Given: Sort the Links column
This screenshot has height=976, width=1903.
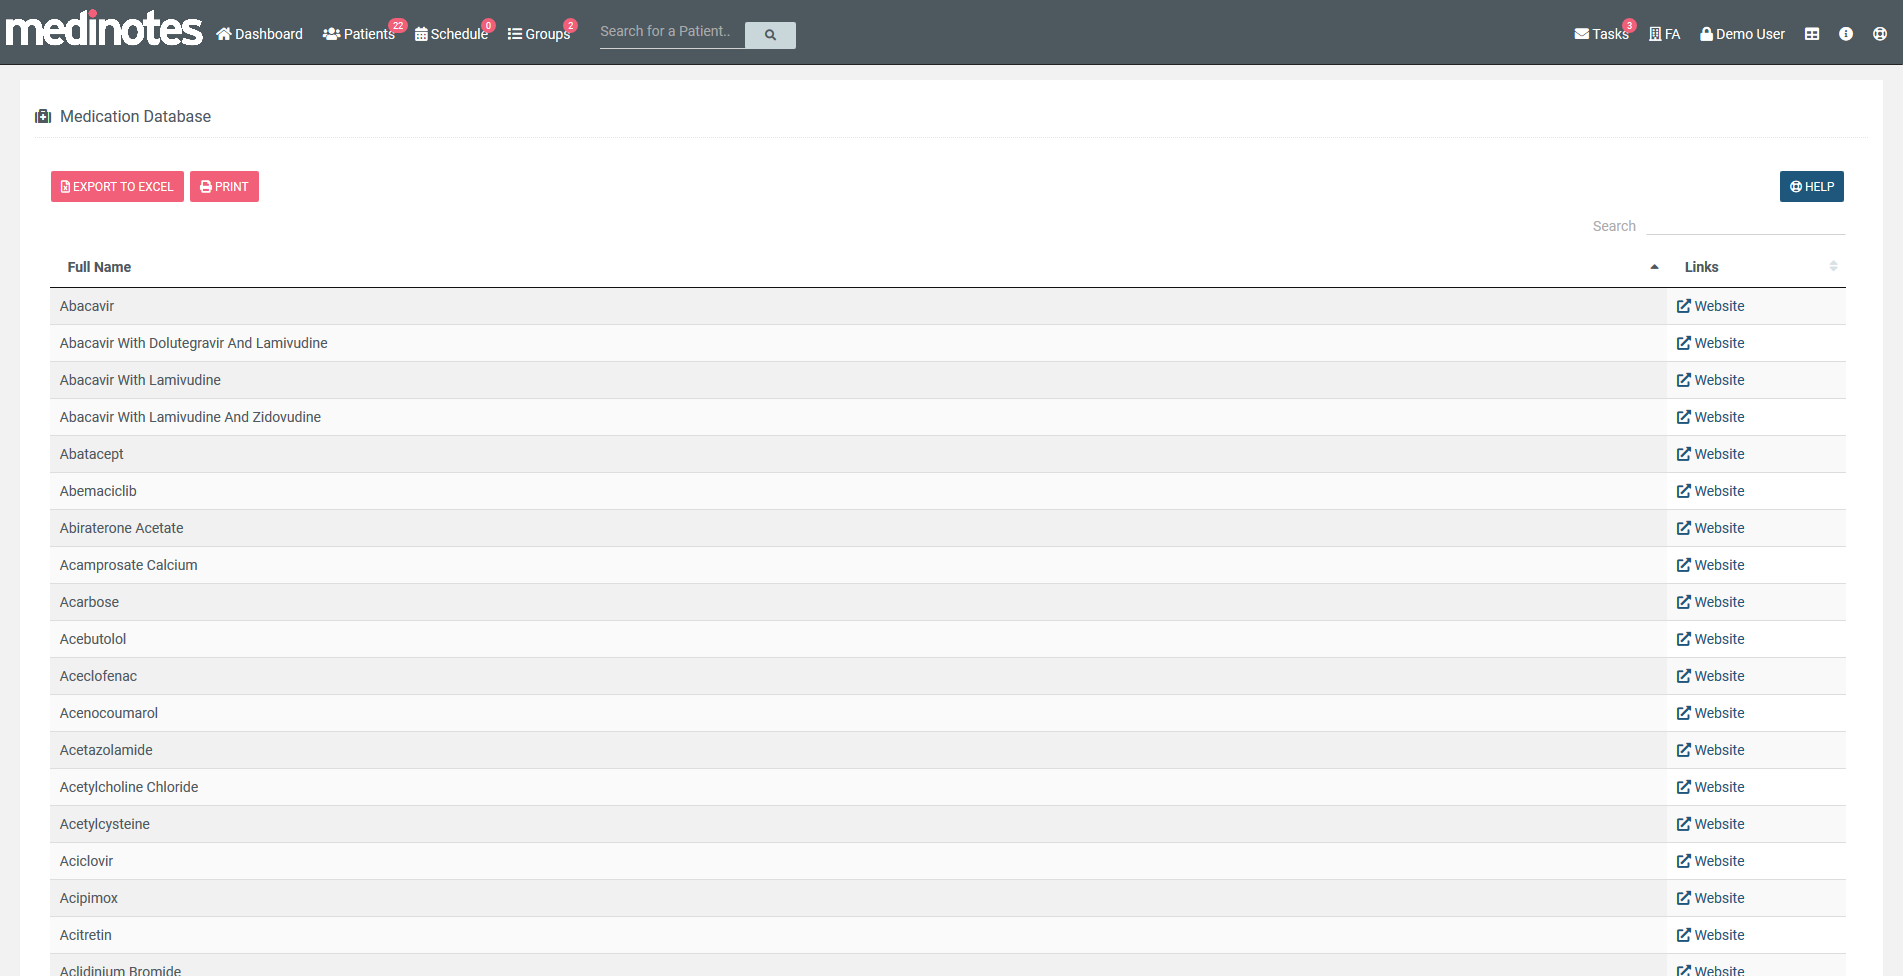Looking at the screenshot, I should tap(1833, 266).
